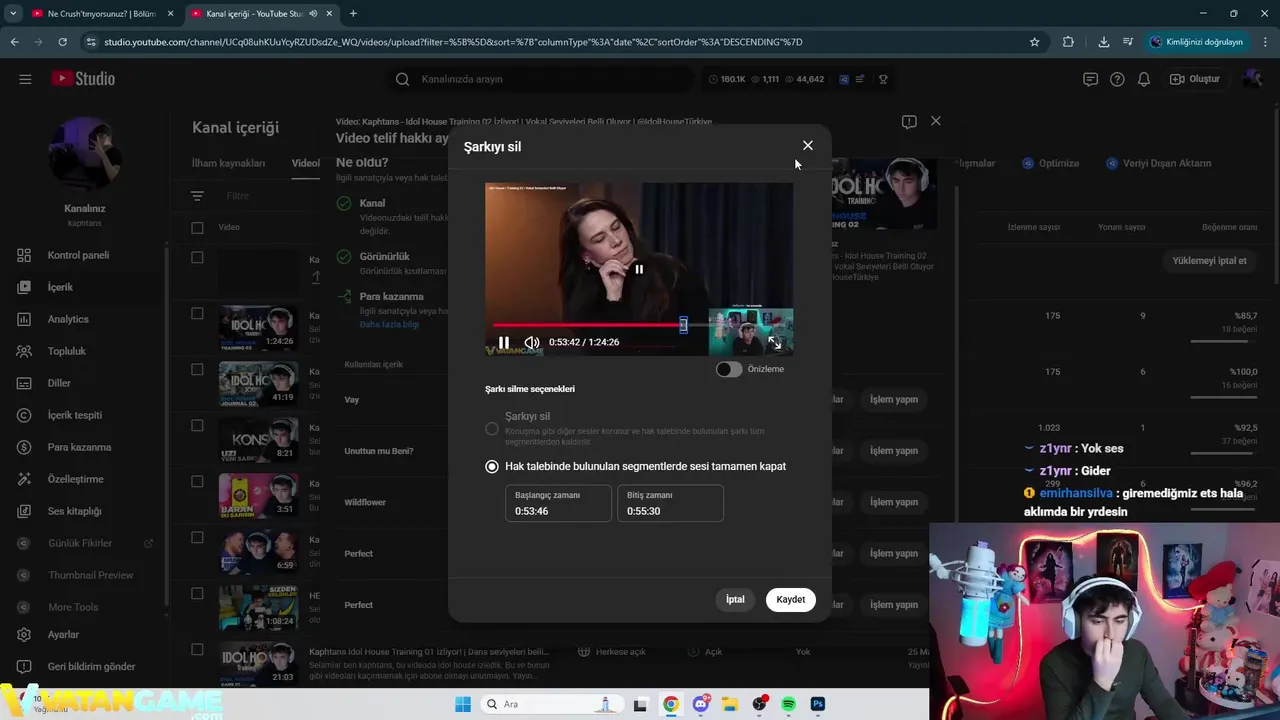Click the İptal button
The width and height of the screenshot is (1280, 720).
tap(735, 599)
